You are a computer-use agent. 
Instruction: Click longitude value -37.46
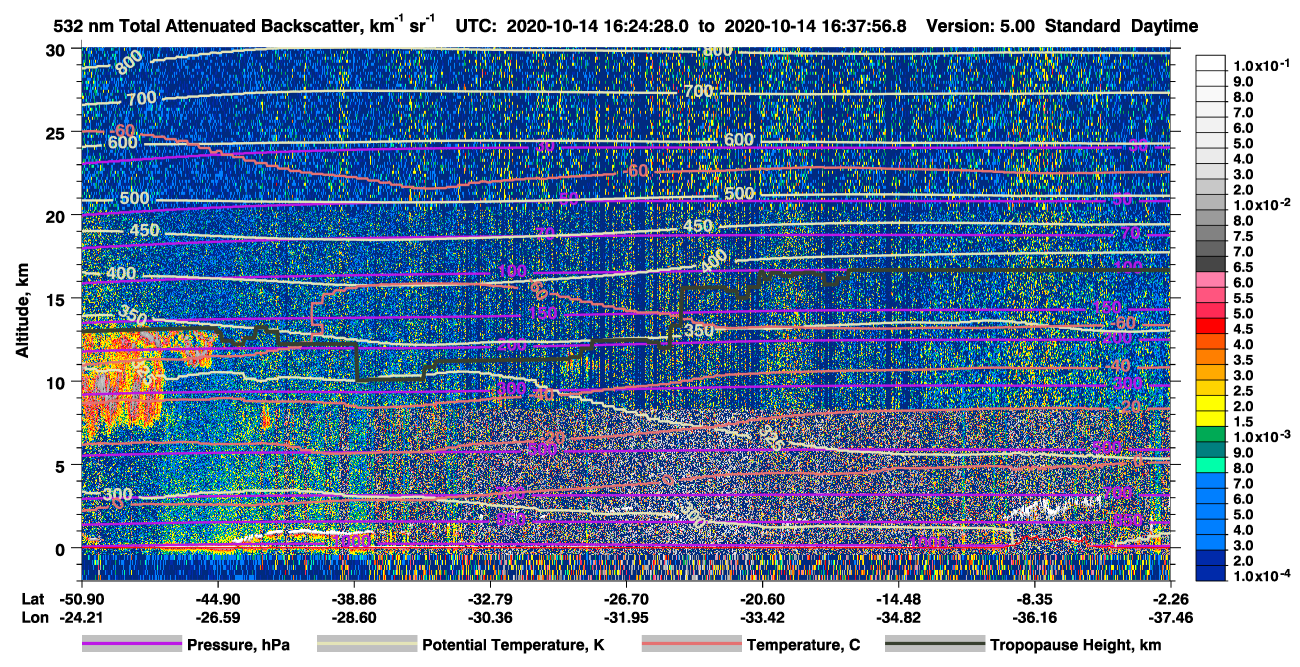(1171, 618)
